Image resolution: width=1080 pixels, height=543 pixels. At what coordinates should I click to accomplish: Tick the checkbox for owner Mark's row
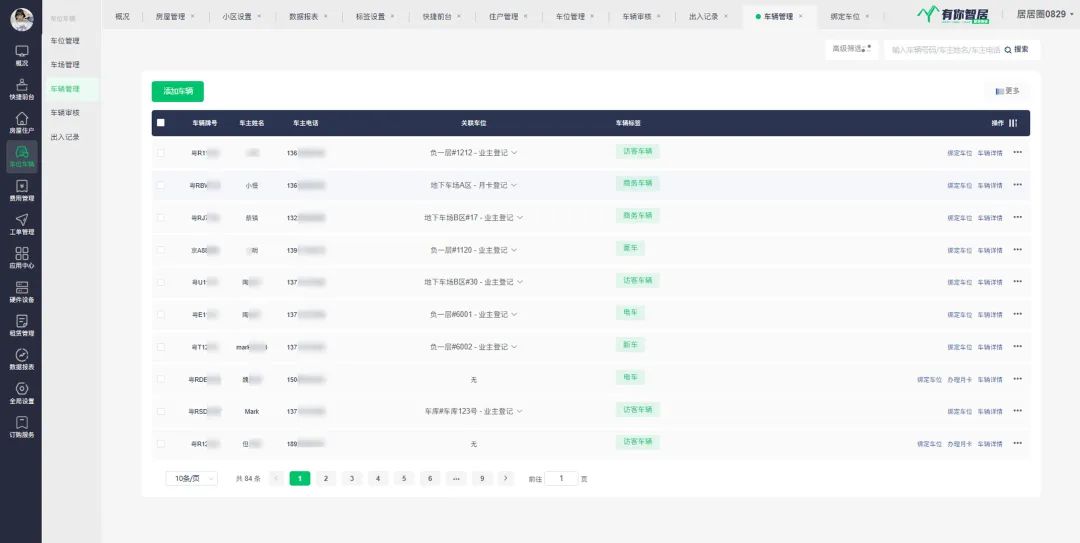pos(160,411)
